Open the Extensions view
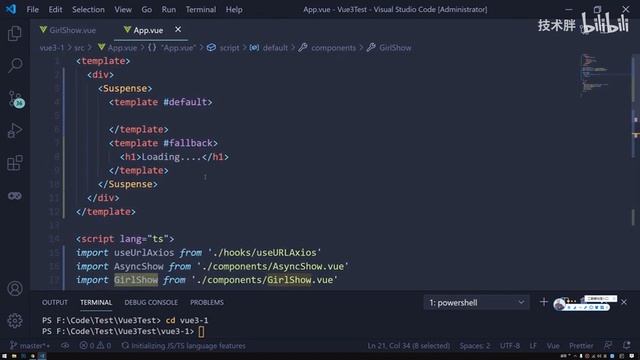 pos(15,163)
